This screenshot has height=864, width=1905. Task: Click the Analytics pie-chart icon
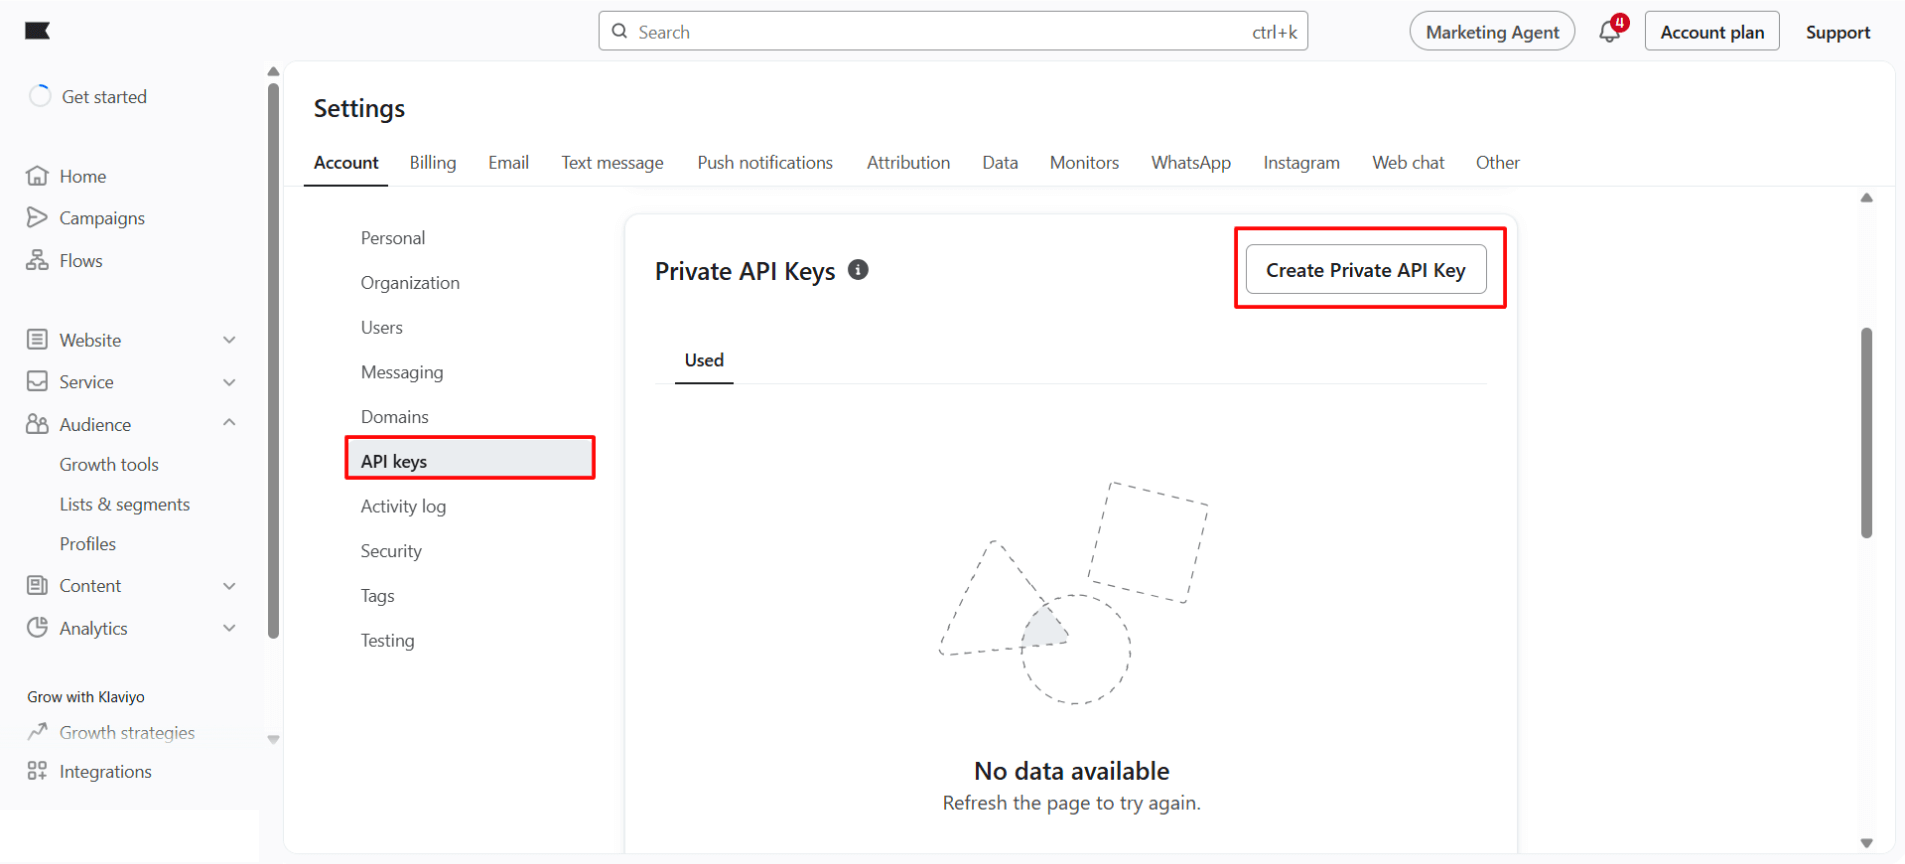(x=37, y=628)
